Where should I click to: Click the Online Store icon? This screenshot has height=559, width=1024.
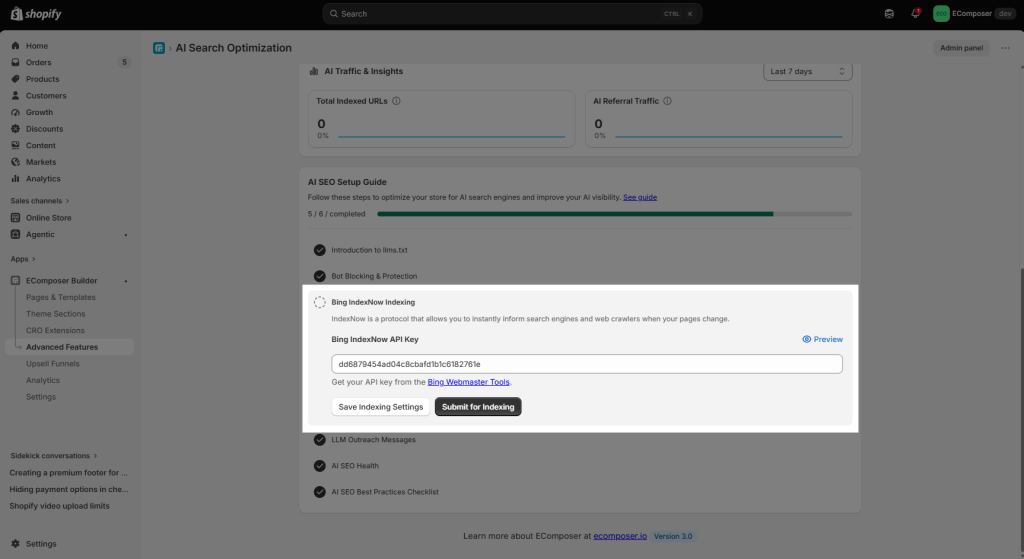(x=16, y=217)
